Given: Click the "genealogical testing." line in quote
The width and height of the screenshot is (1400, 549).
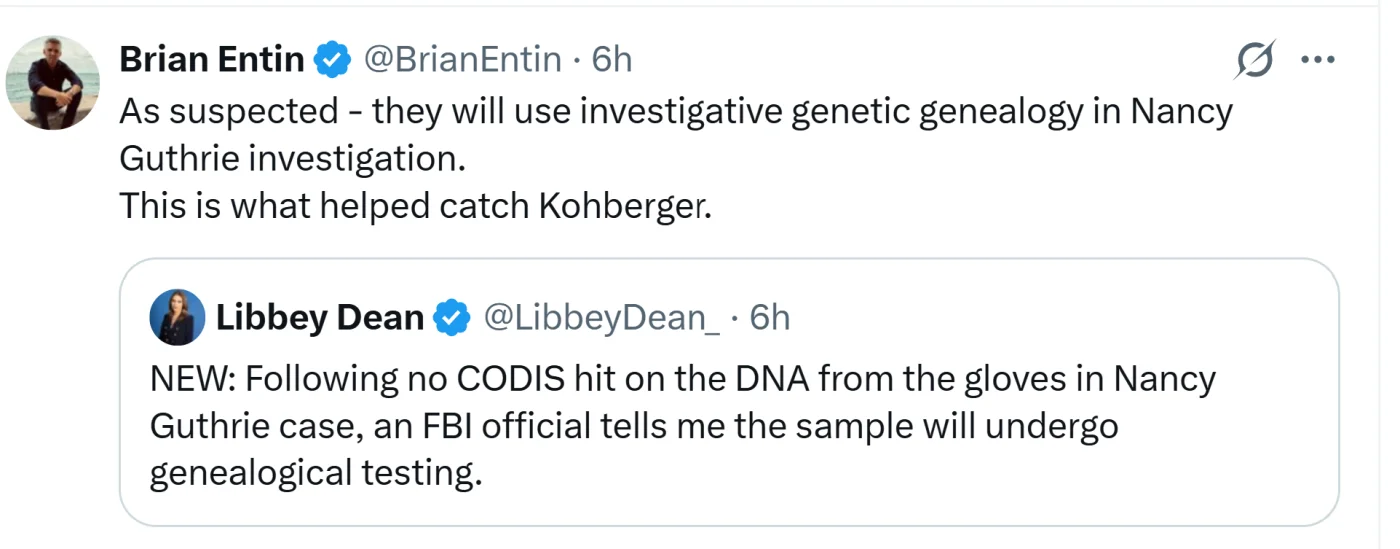Looking at the screenshot, I should tap(315, 472).
